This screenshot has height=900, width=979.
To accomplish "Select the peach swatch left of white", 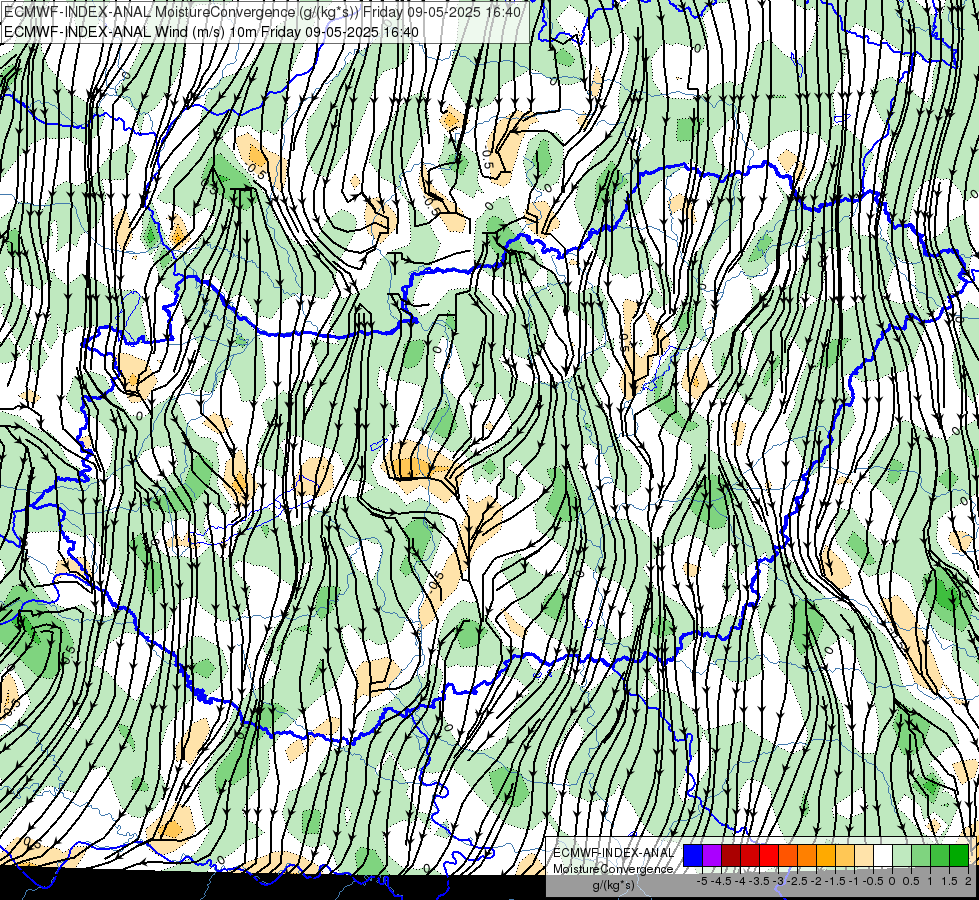I will coord(864,856).
